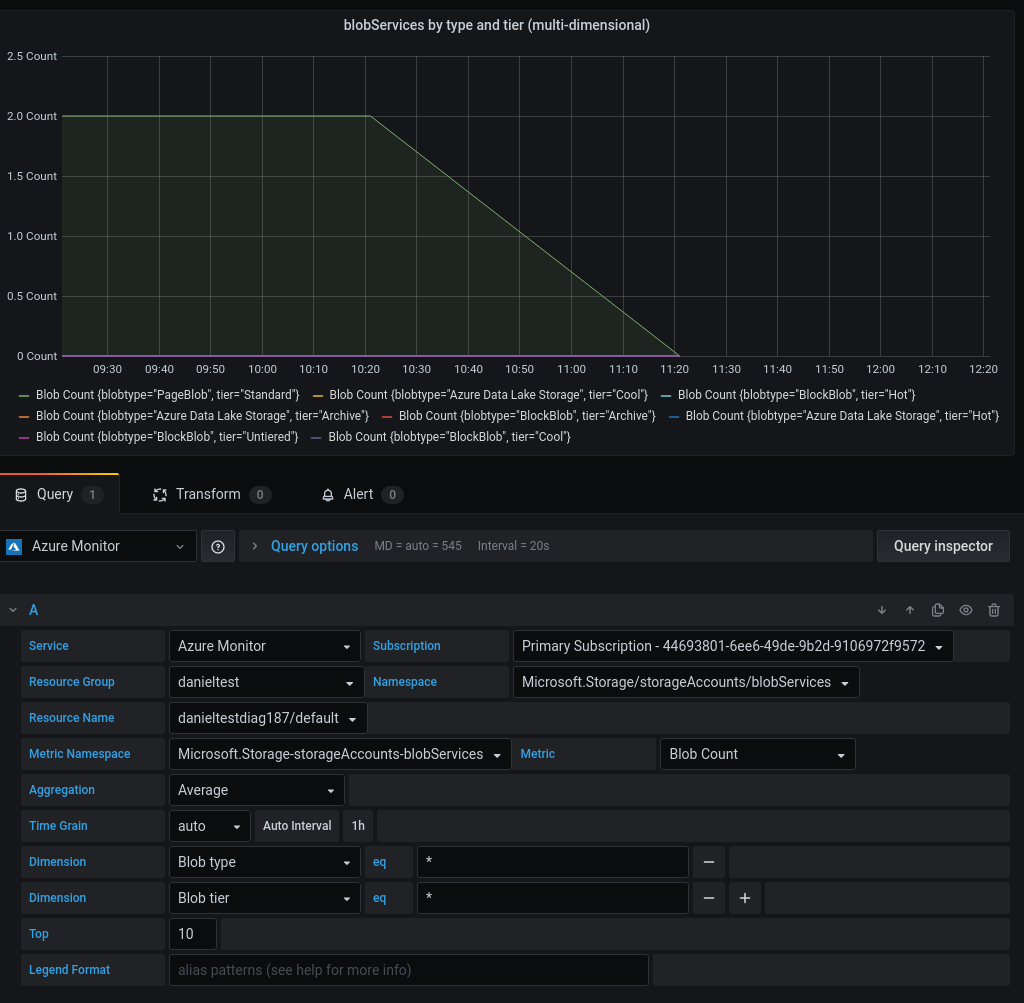The height and width of the screenshot is (1003, 1024).
Task: Switch to the Query tab
Action: (59, 494)
